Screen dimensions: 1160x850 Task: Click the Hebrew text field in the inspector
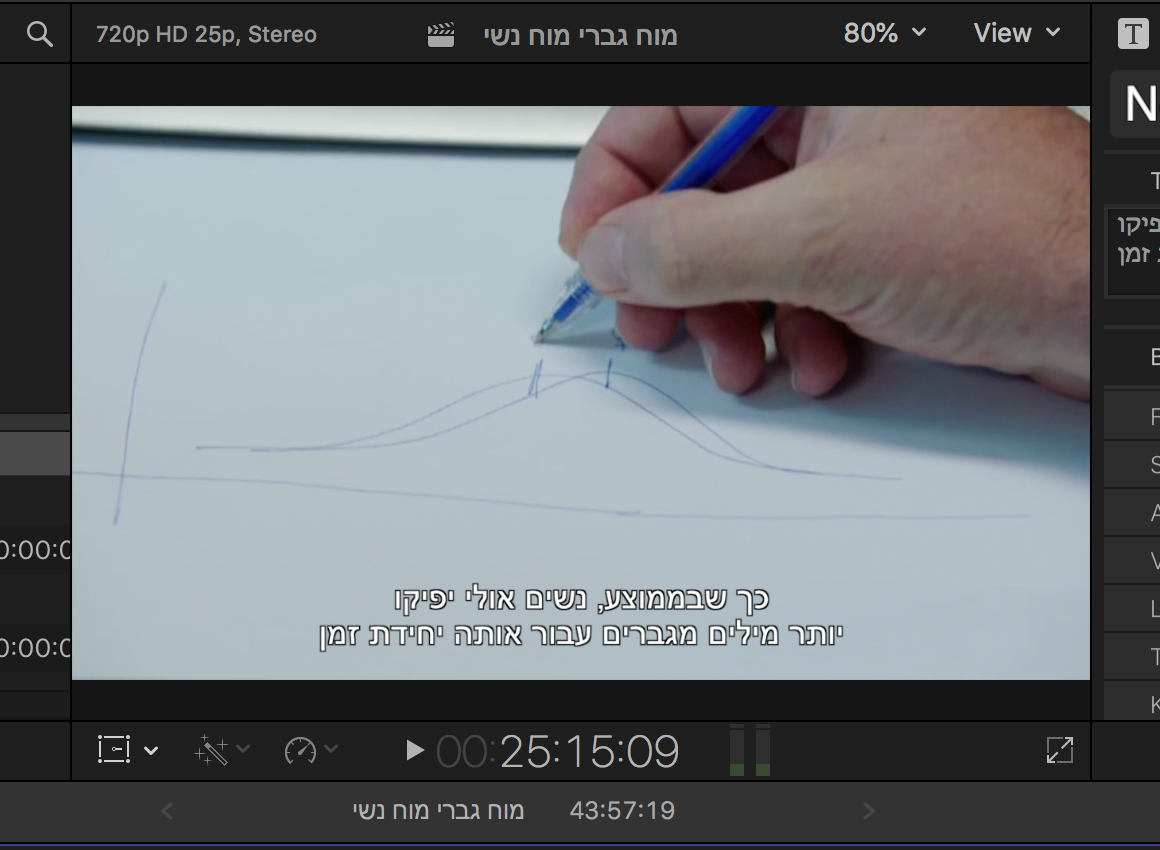(1135, 250)
